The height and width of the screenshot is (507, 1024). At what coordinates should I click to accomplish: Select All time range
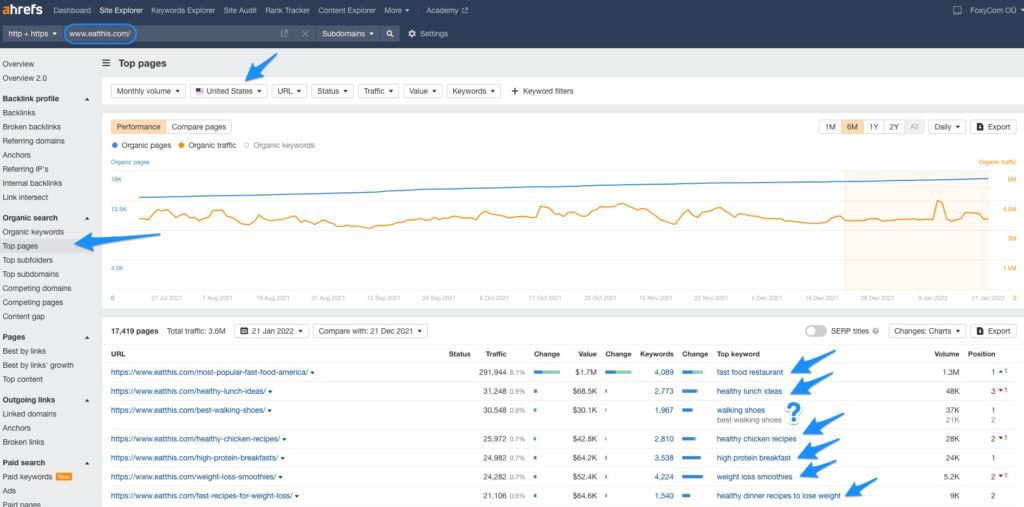tap(914, 127)
